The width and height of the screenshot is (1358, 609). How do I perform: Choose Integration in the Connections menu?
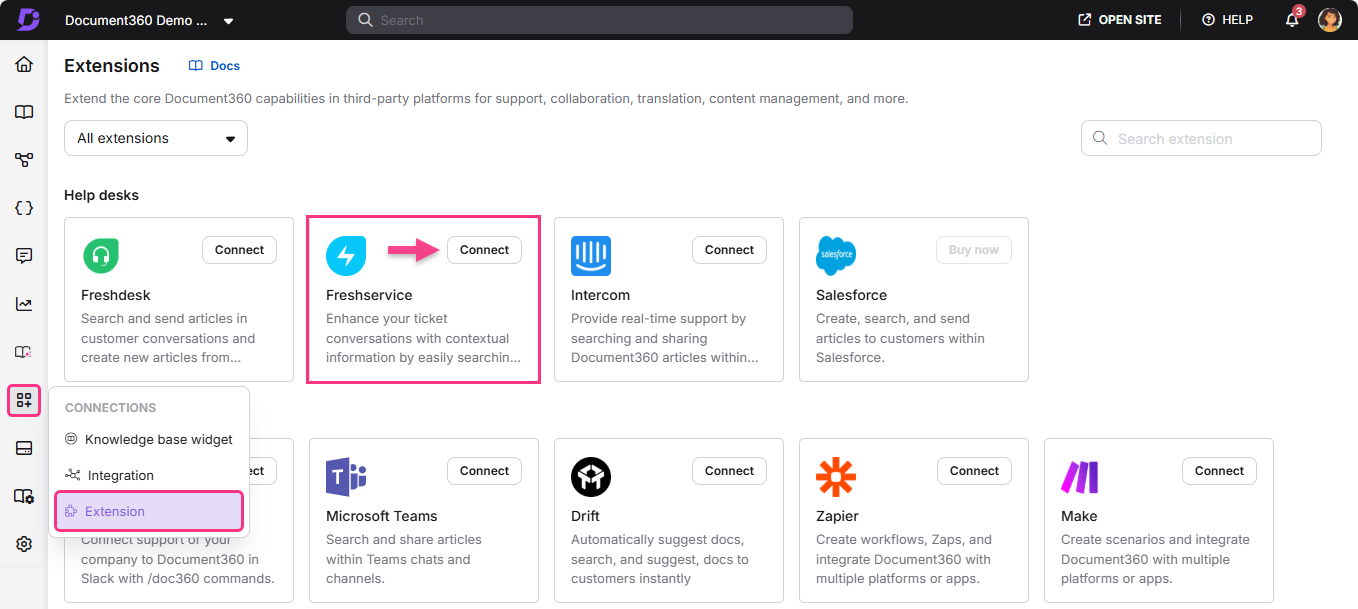(120, 475)
